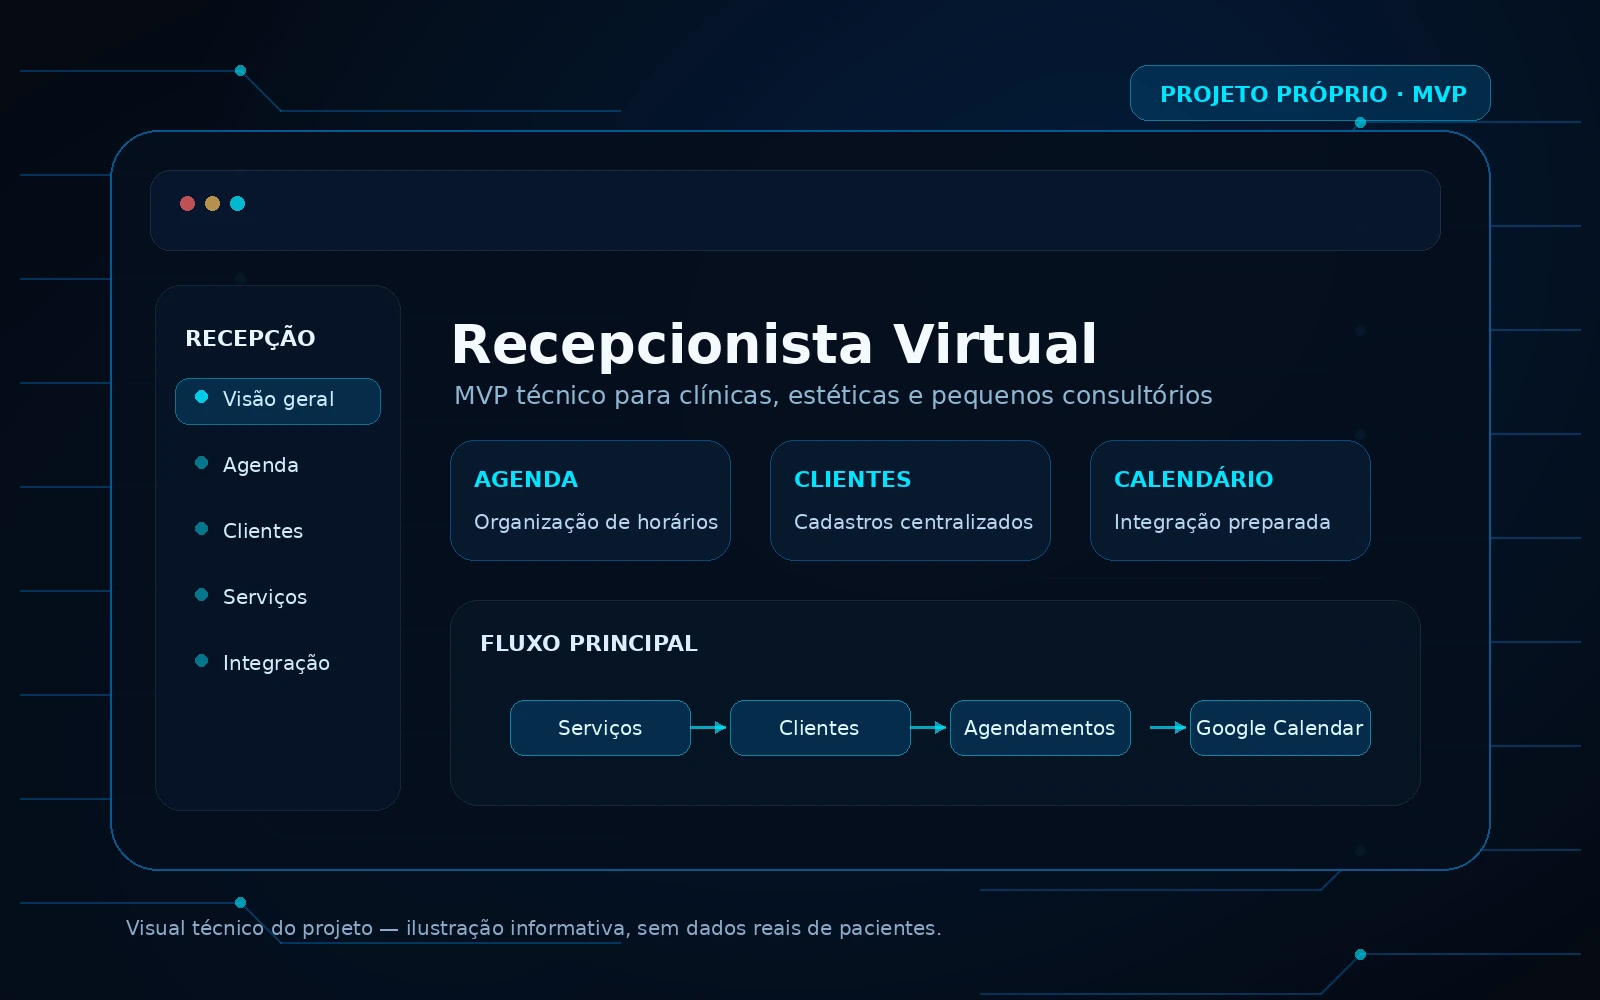Click the empty title bar field
Viewport: 1600px width, 1000px height.
pyautogui.click(x=795, y=210)
